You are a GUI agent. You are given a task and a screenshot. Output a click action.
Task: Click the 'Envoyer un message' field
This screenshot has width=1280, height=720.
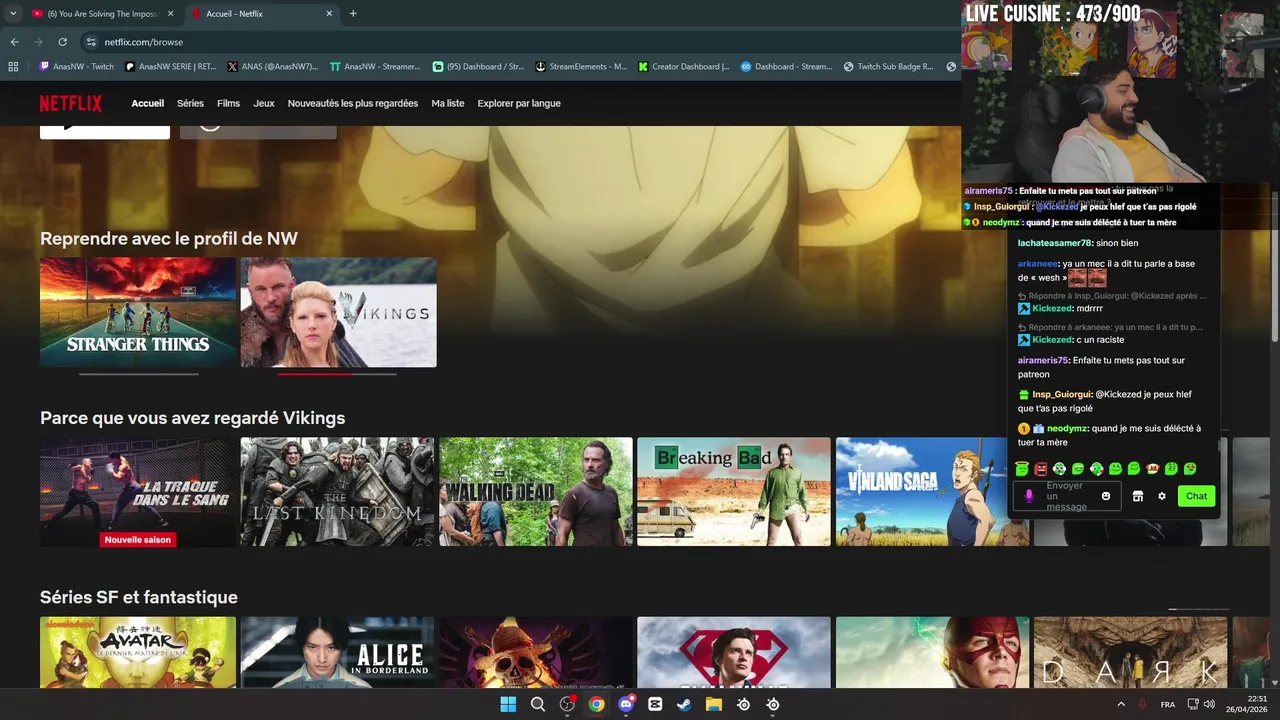point(1066,496)
